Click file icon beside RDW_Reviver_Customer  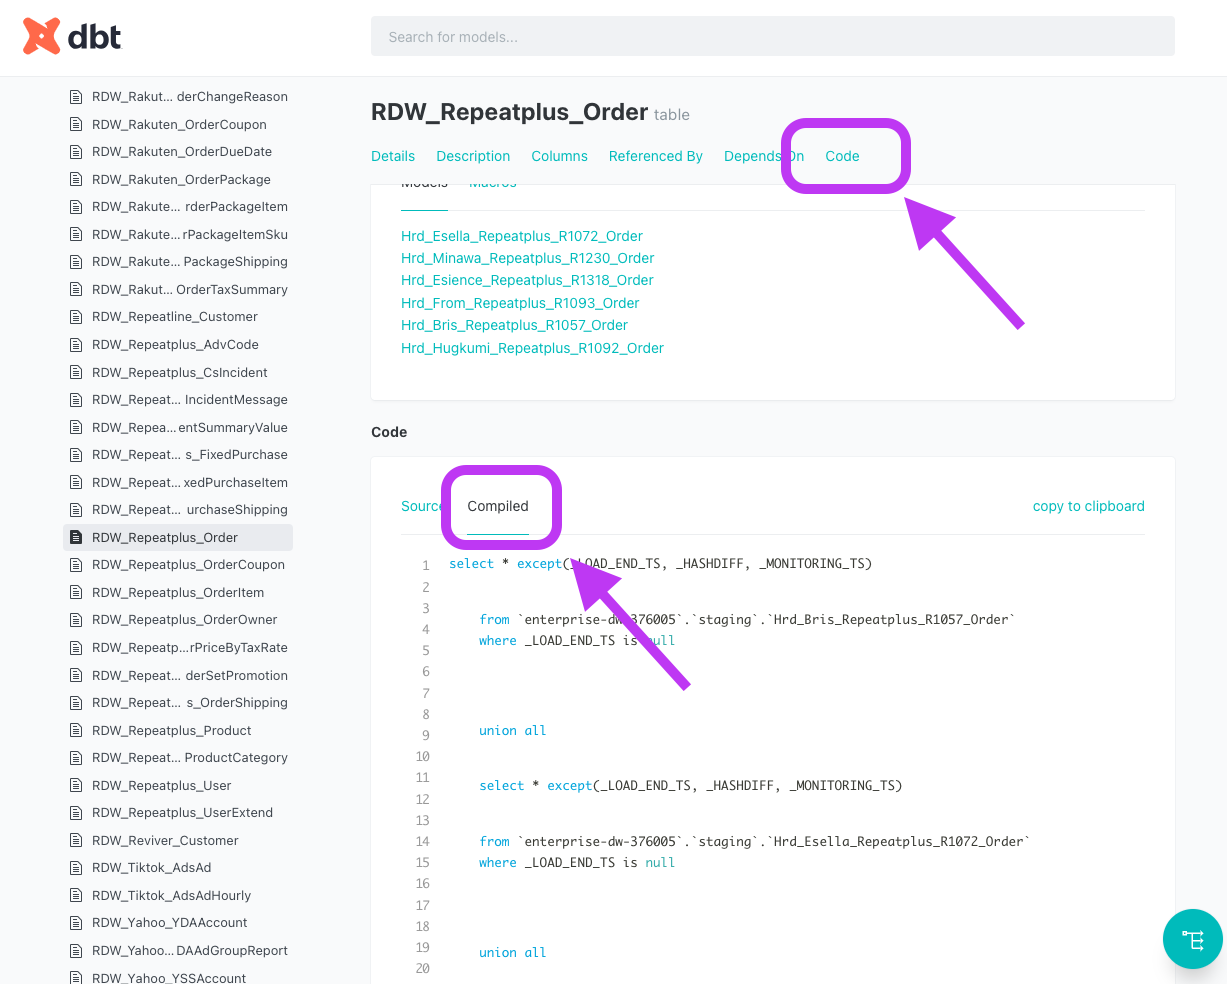click(x=76, y=841)
